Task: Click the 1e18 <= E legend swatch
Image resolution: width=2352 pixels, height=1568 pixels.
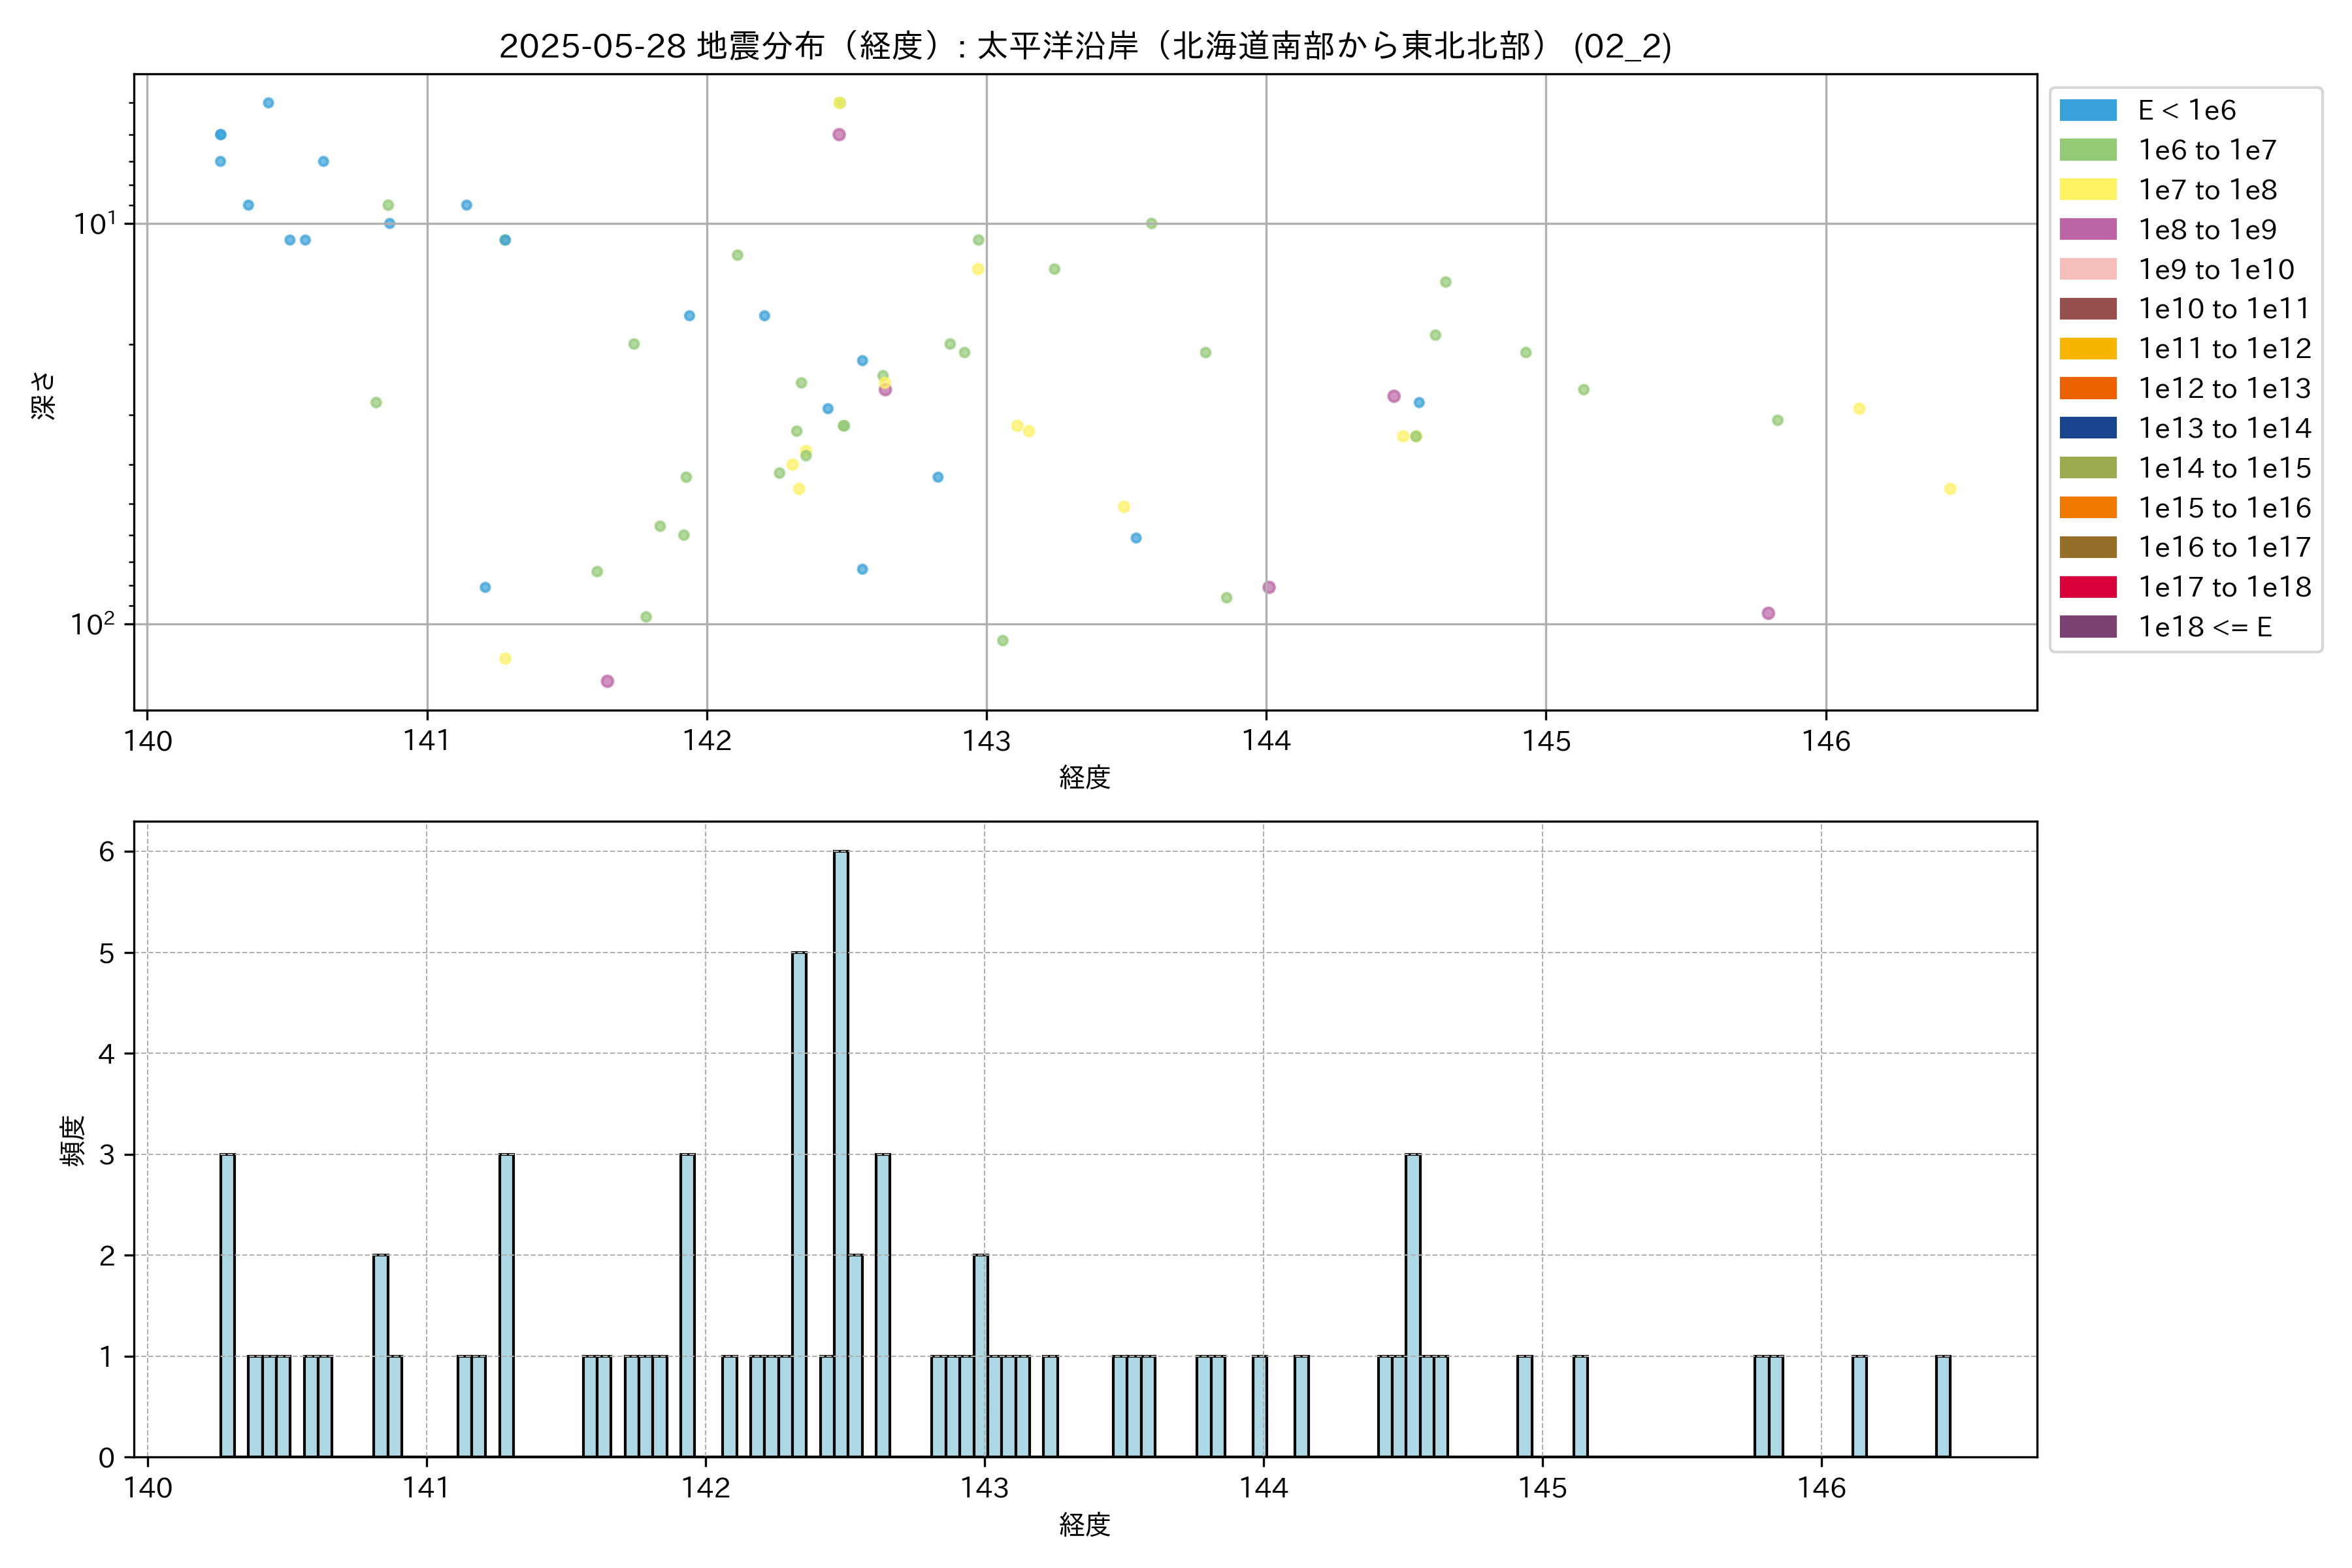Action: (2088, 627)
